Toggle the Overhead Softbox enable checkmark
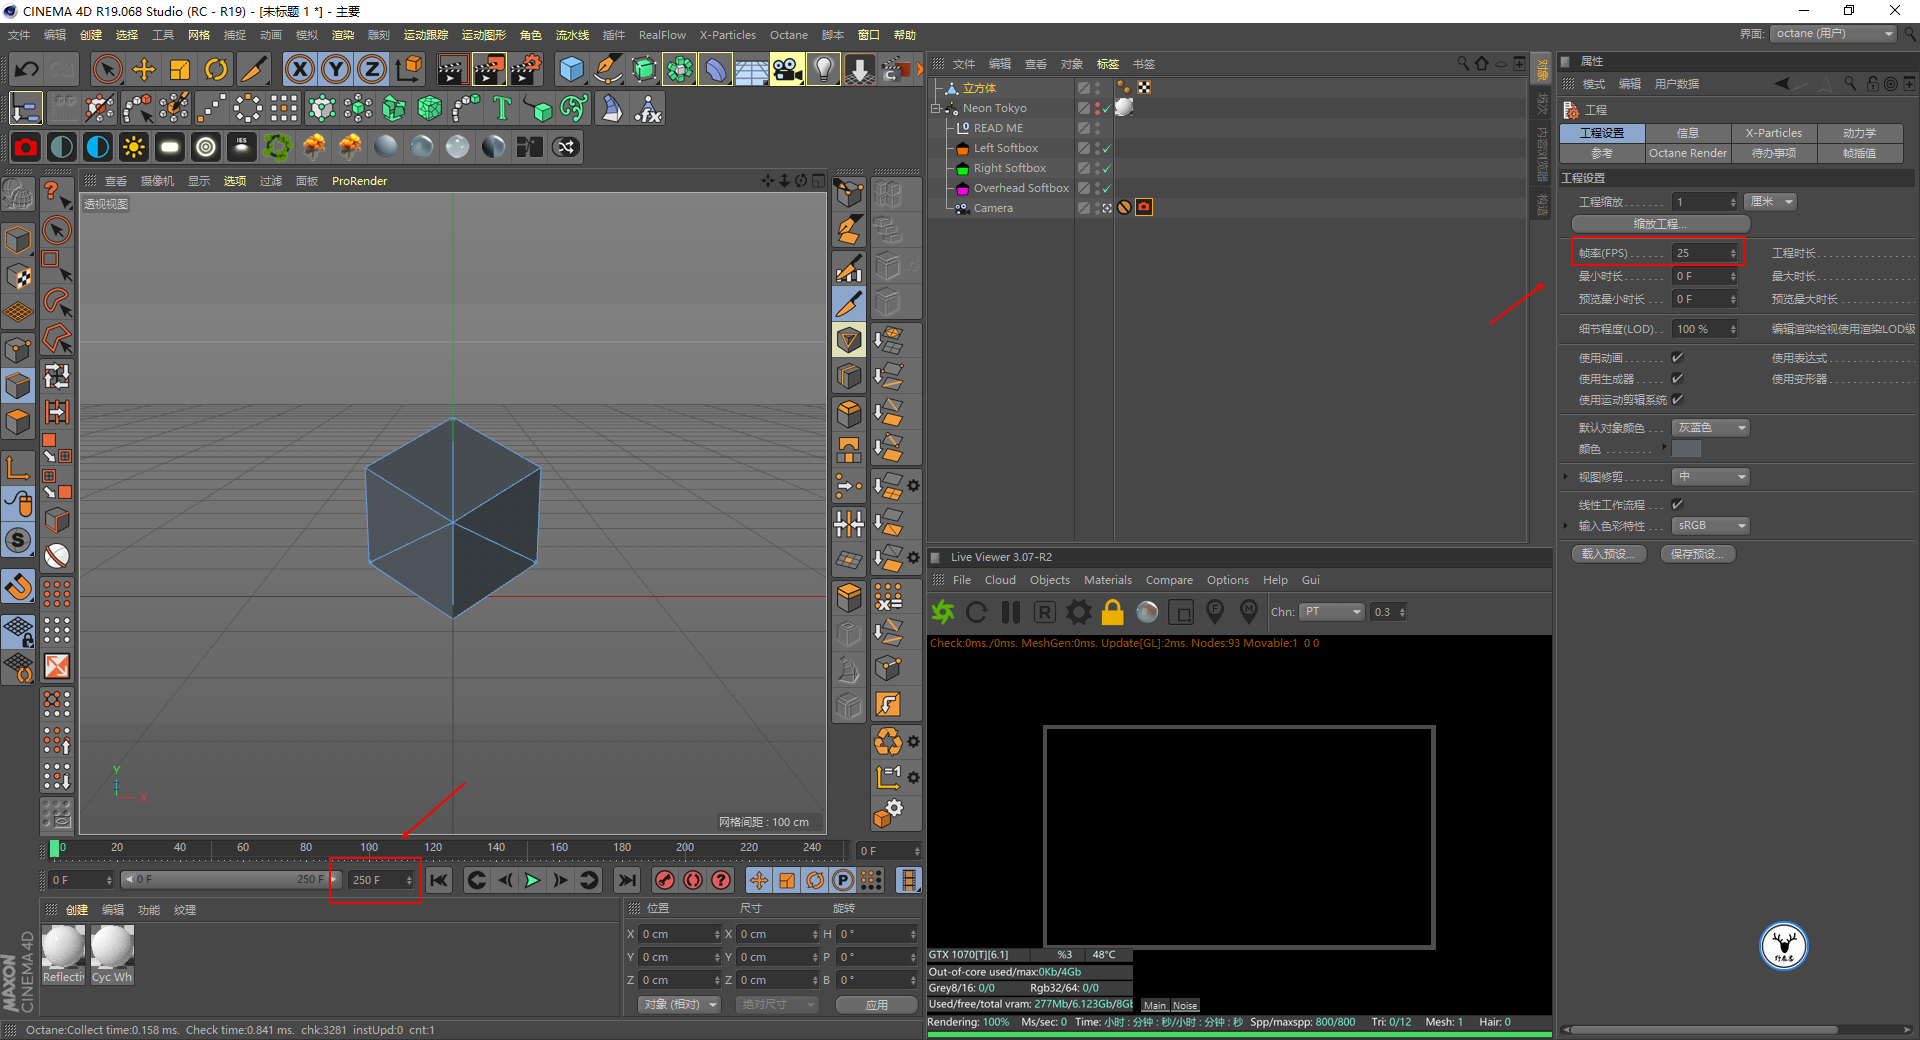The height and width of the screenshot is (1040, 1920). click(x=1106, y=189)
